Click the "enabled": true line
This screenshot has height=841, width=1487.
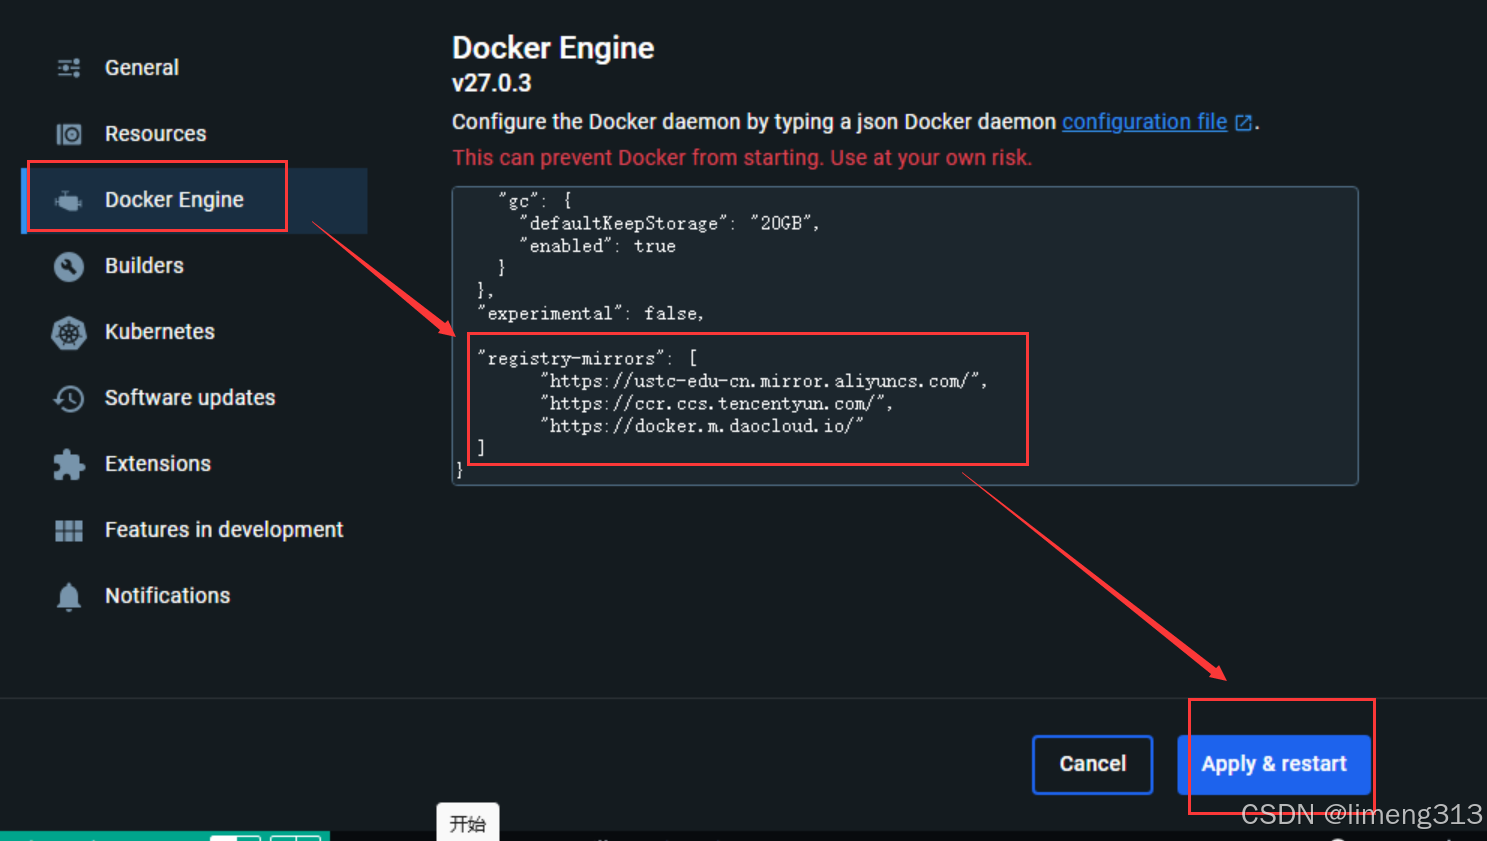[597, 246]
